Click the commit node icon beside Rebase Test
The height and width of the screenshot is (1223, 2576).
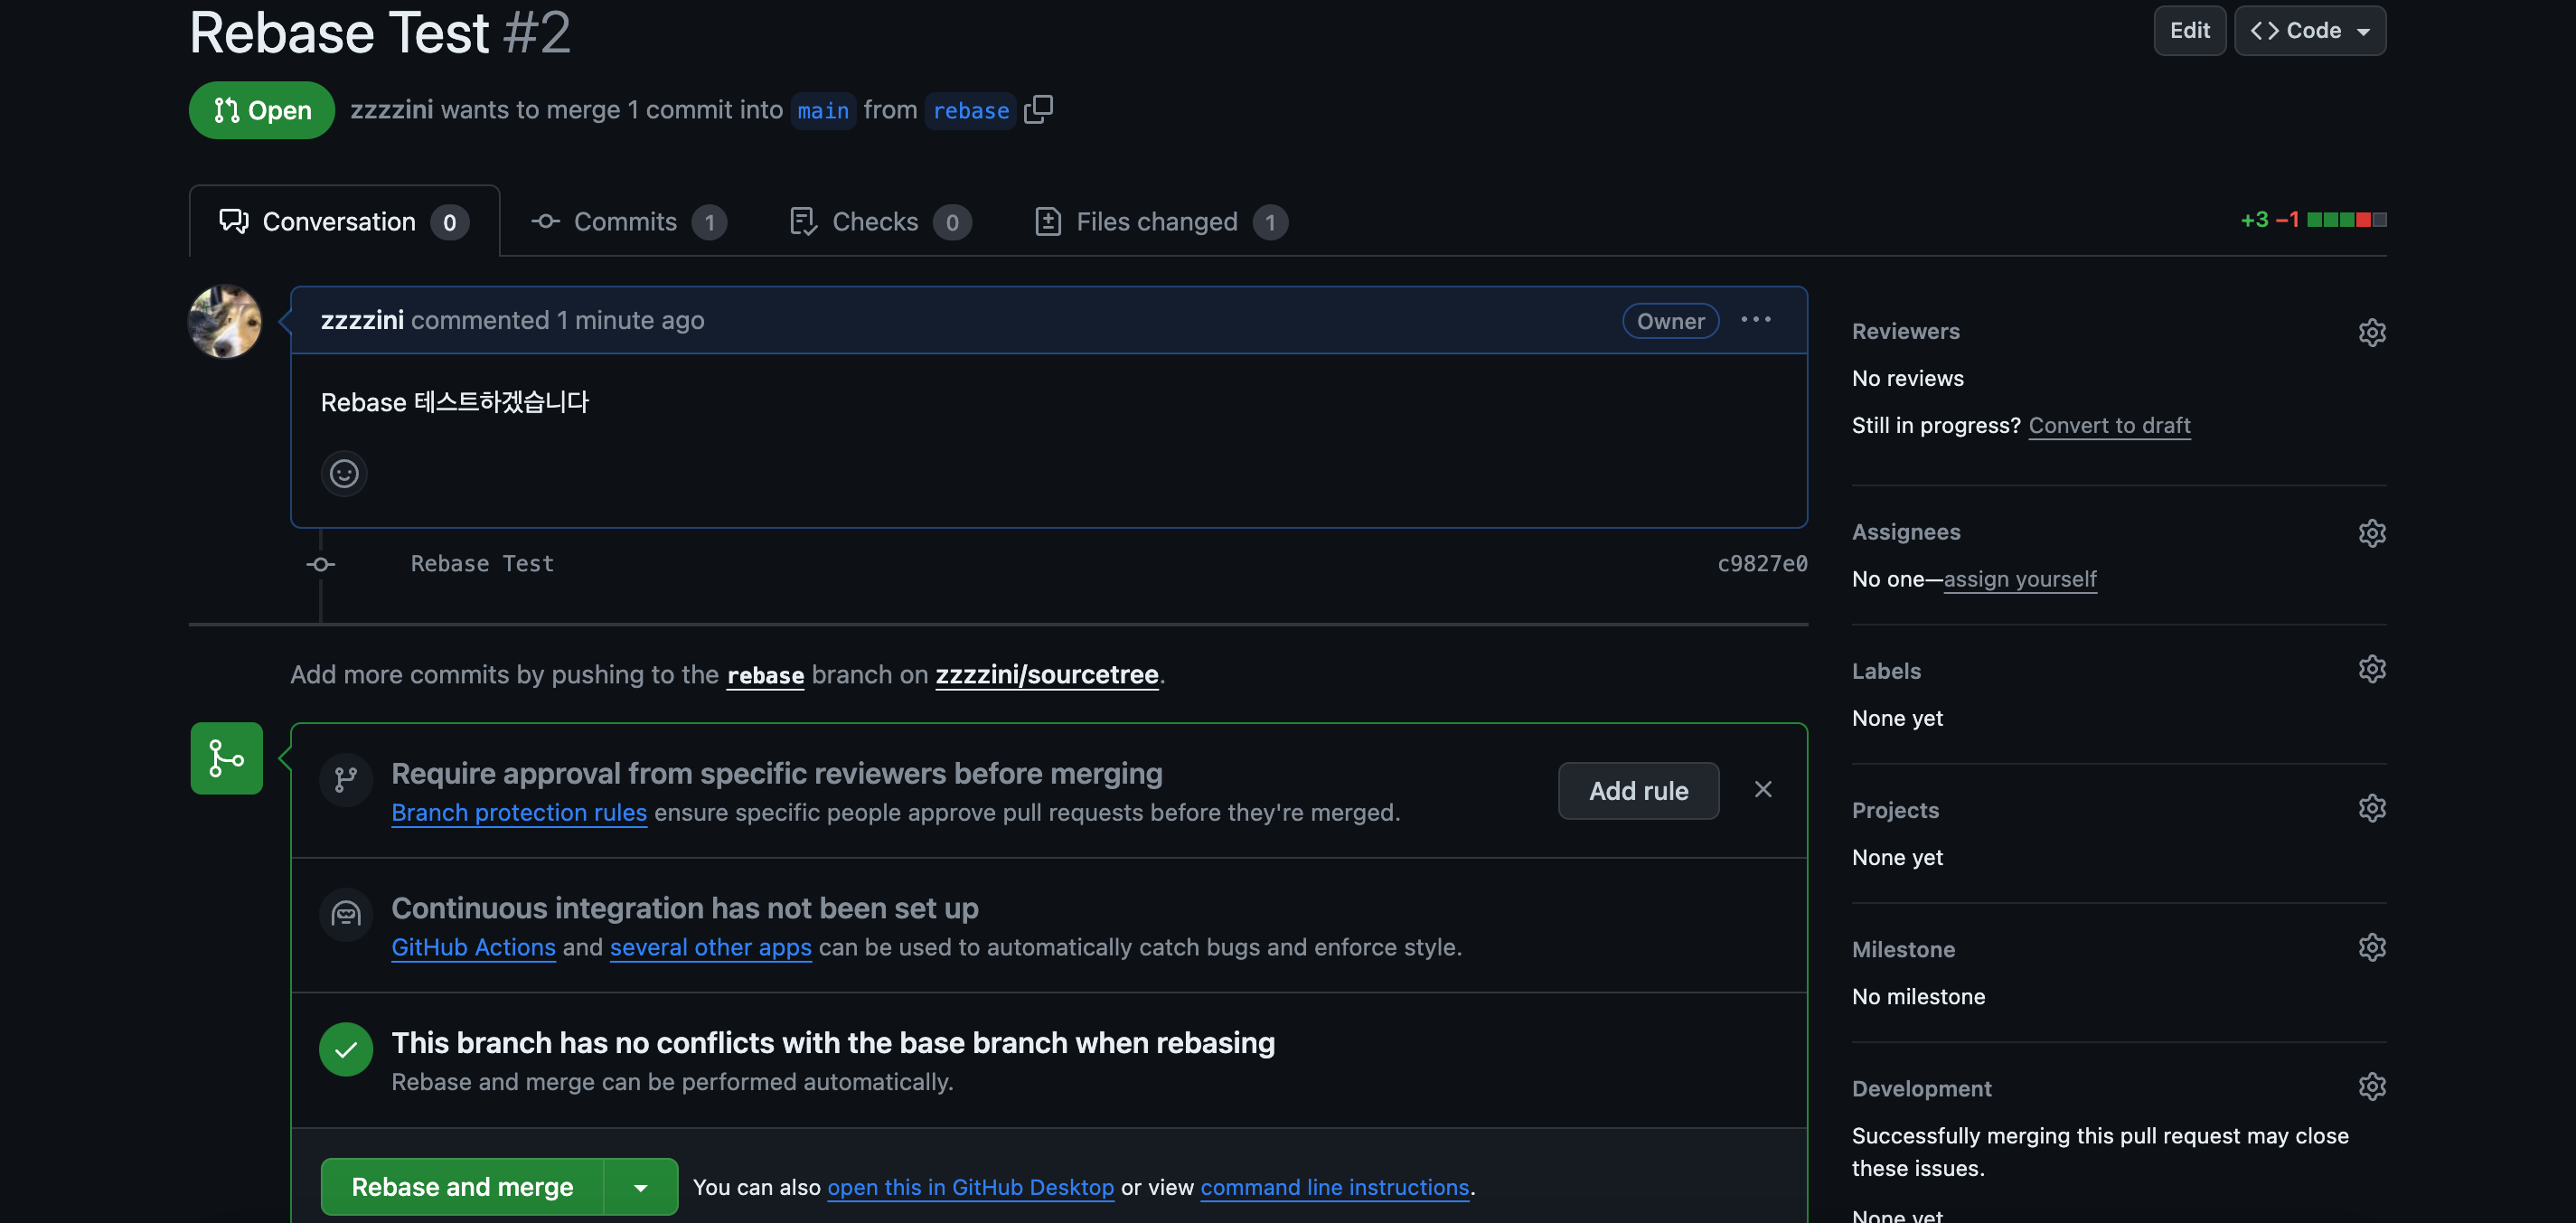(x=320, y=564)
